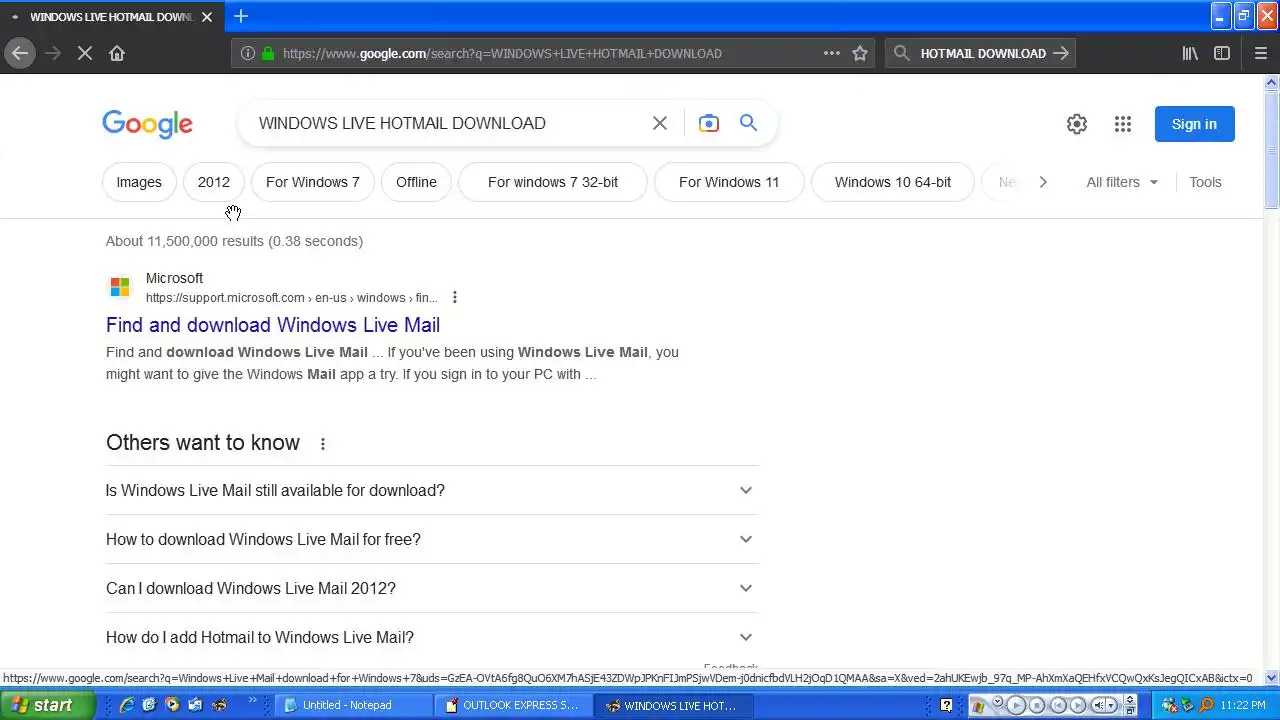
Task: Open the Windows start menu
Action: click(47, 705)
